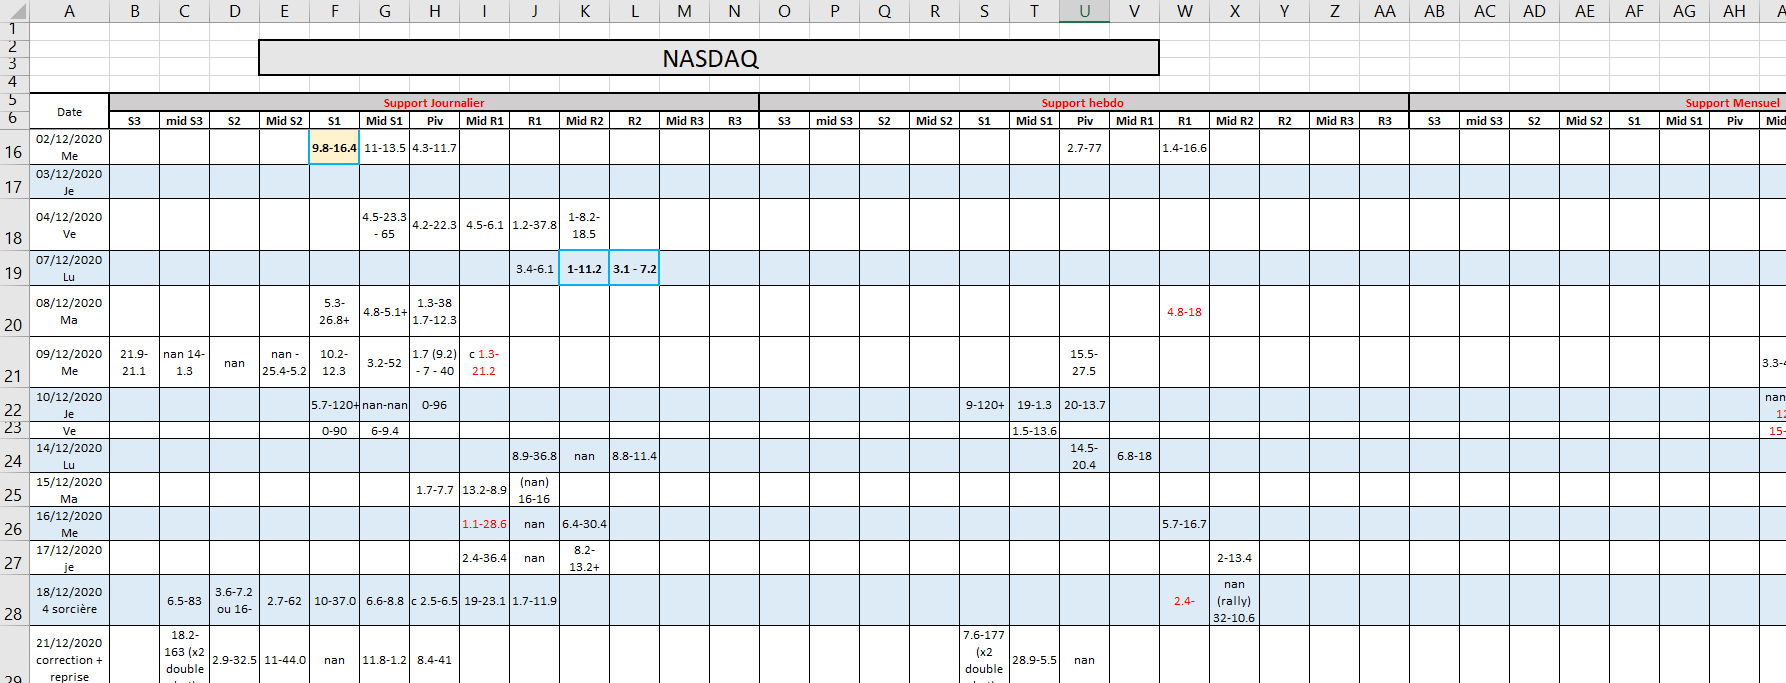1786x683 pixels.
Task: Select cell with value 6-9.4
Action: point(384,430)
